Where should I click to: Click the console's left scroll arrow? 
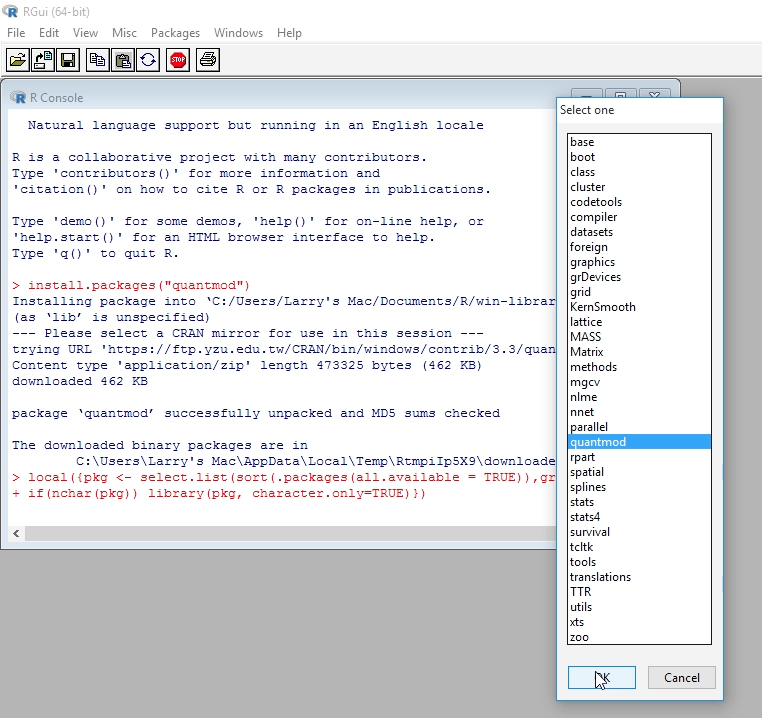(x=17, y=533)
